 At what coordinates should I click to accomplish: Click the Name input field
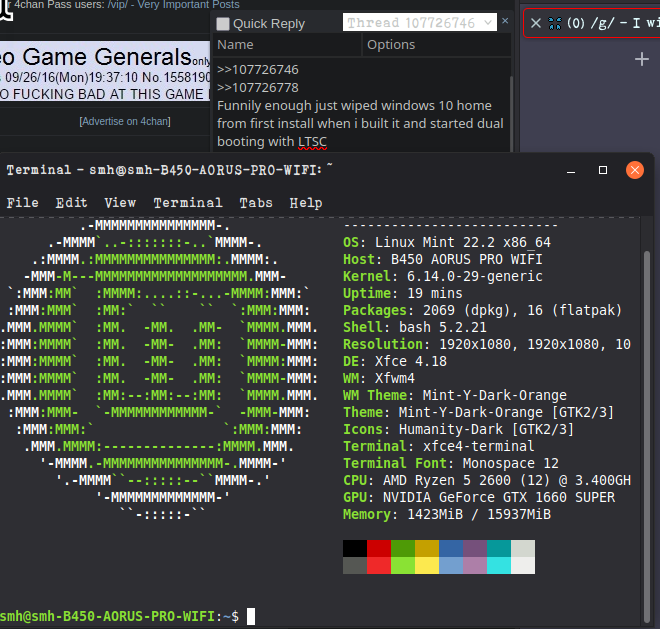(x=287, y=45)
